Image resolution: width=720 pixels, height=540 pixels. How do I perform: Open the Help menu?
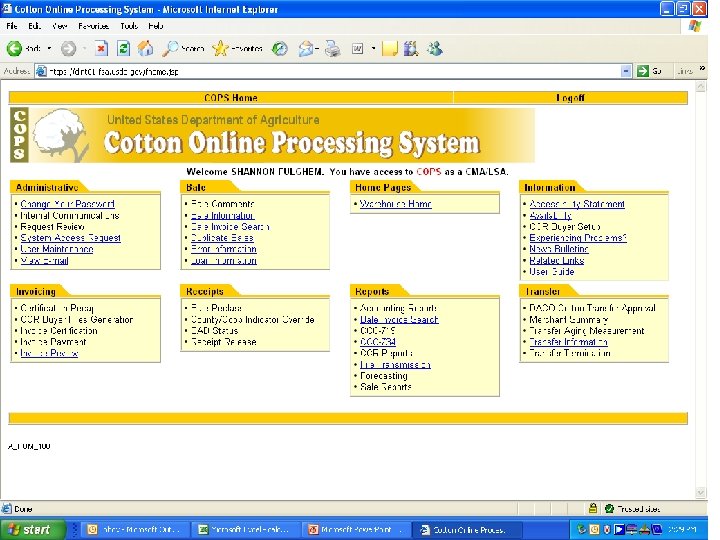click(156, 26)
